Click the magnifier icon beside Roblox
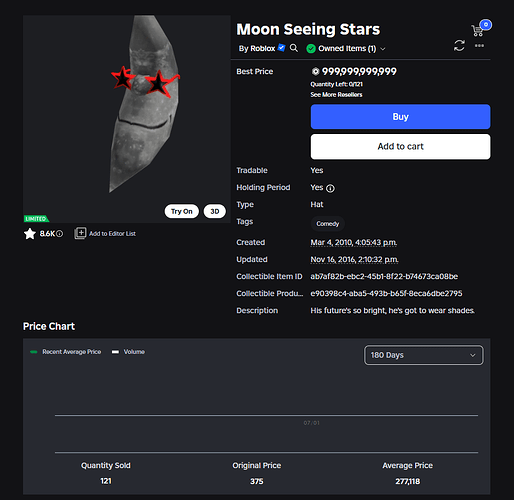Image resolution: width=514 pixels, height=500 pixels. coord(294,48)
